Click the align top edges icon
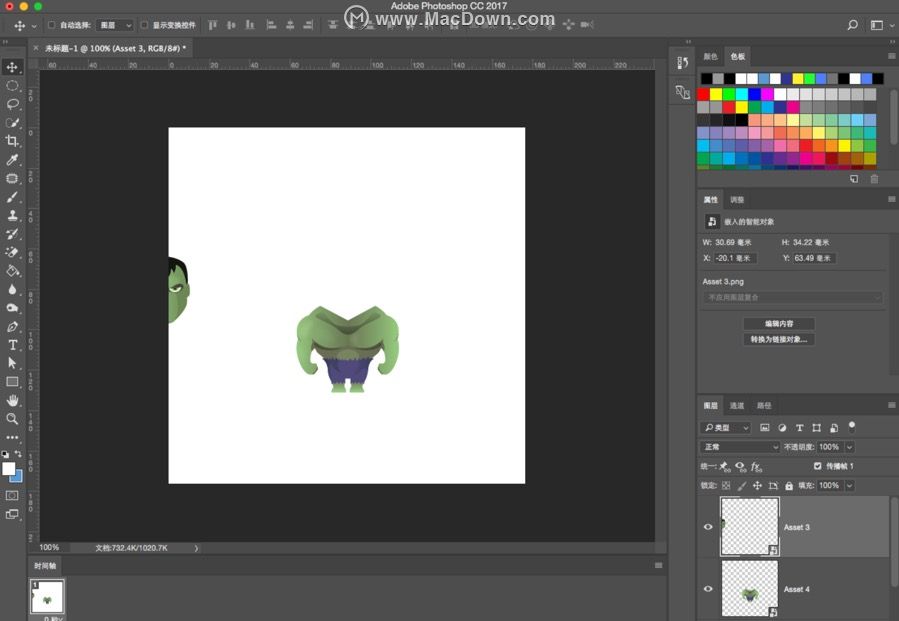The width and height of the screenshot is (899, 621). pos(213,25)
